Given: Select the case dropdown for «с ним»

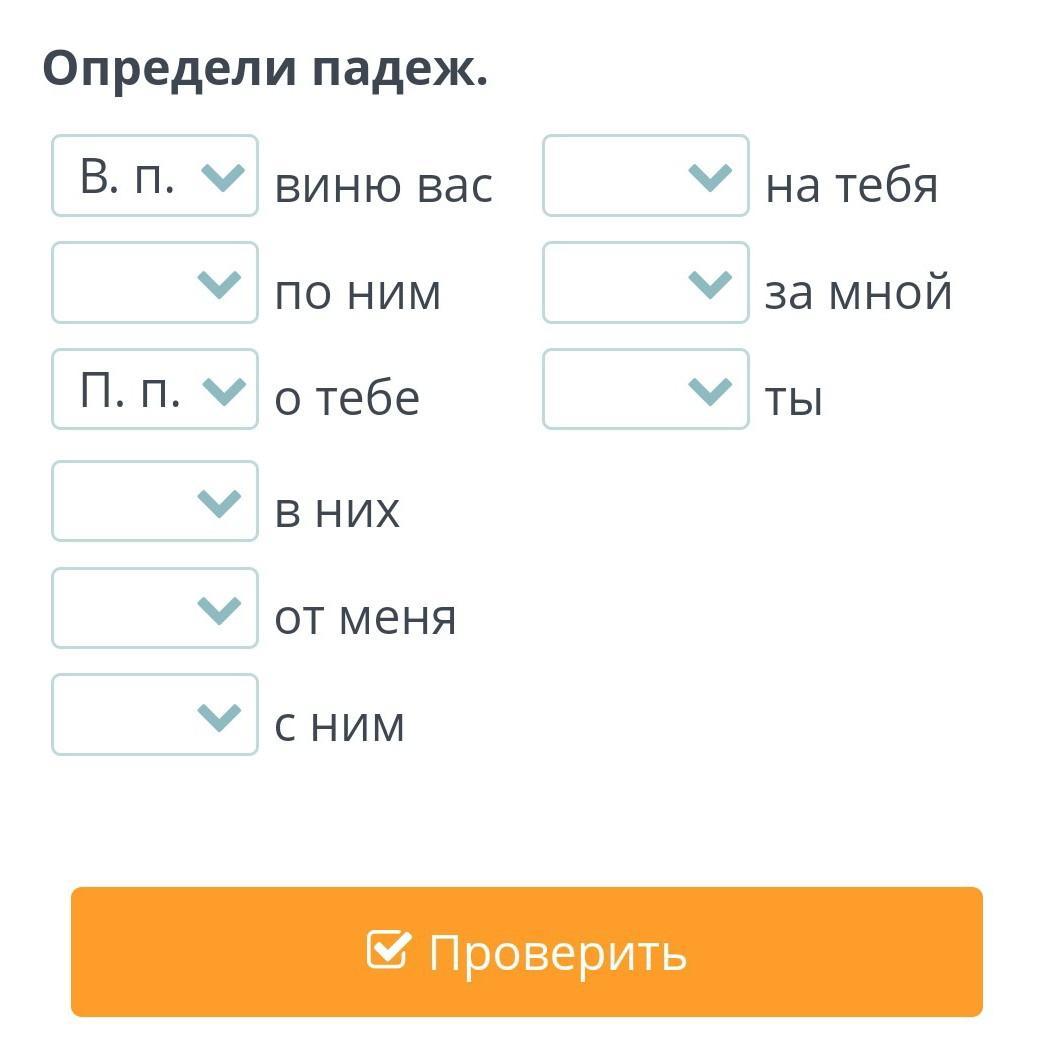Looking at the screenshot, I should coord(155,715).
